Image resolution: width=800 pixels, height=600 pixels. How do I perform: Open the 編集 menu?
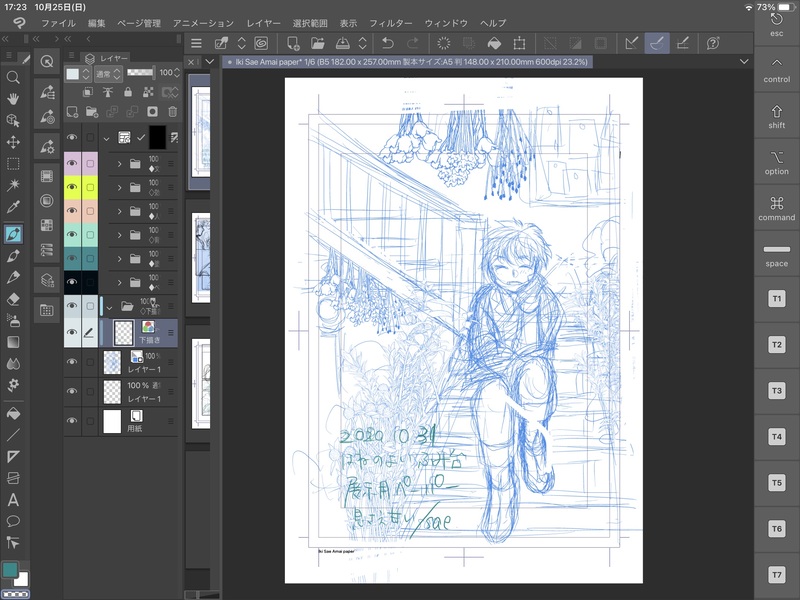click(96, 23)
